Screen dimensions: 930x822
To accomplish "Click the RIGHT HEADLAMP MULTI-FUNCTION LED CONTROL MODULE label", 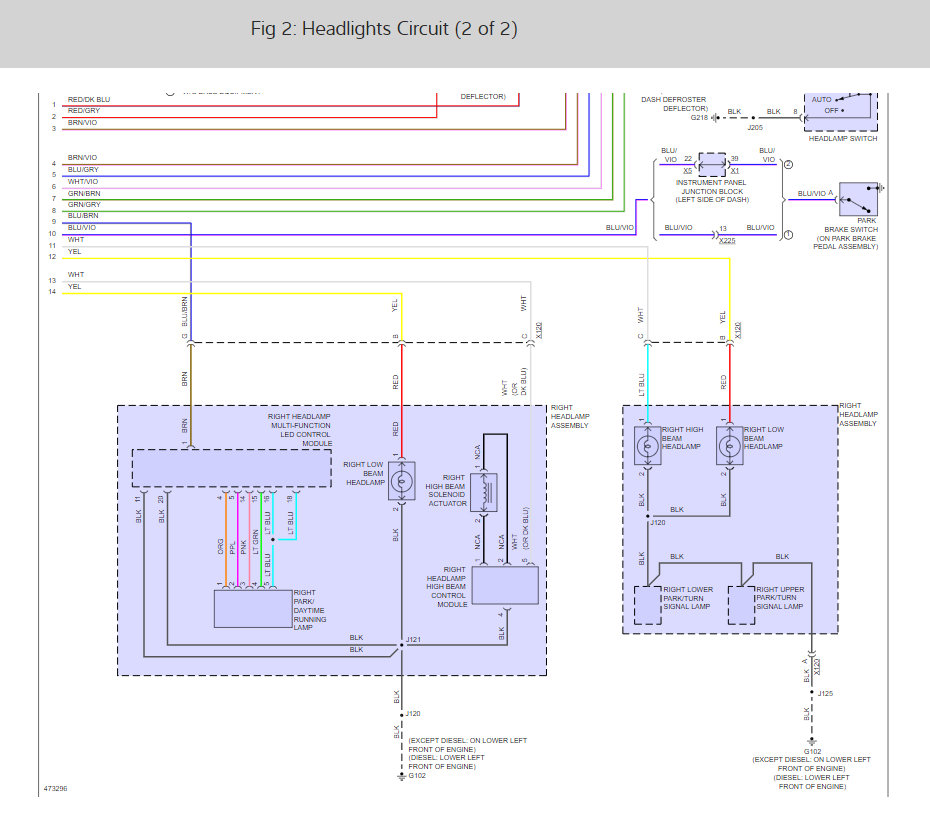I will point(300,430).
